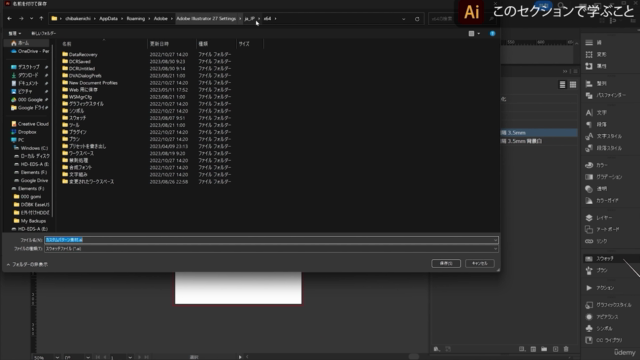Viewport: 640px width, 360px height.
Task: Refresh the folder listing in dialog
Action: pos(417,19)
